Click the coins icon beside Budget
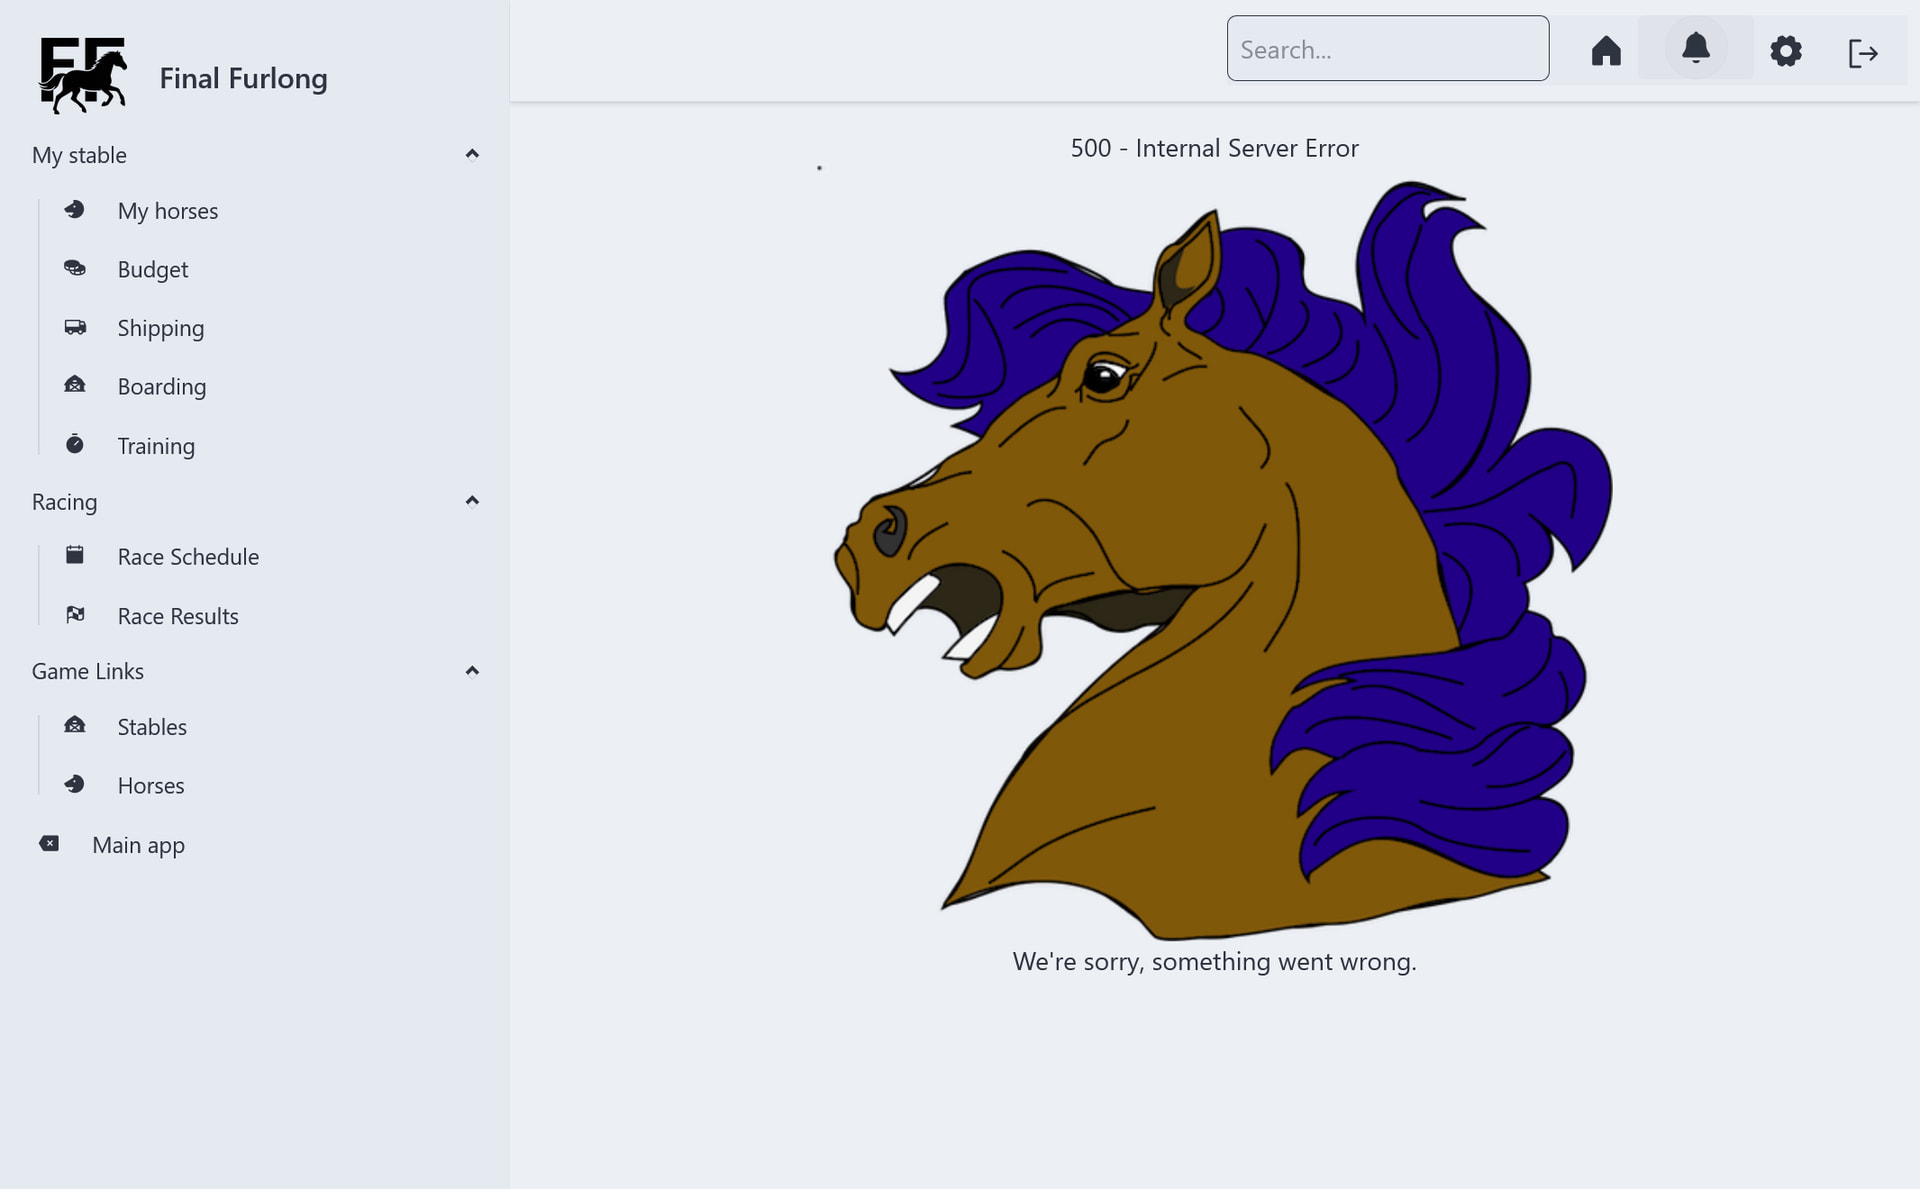Viewport: 1920px width, 1189px height. [75, 268]
